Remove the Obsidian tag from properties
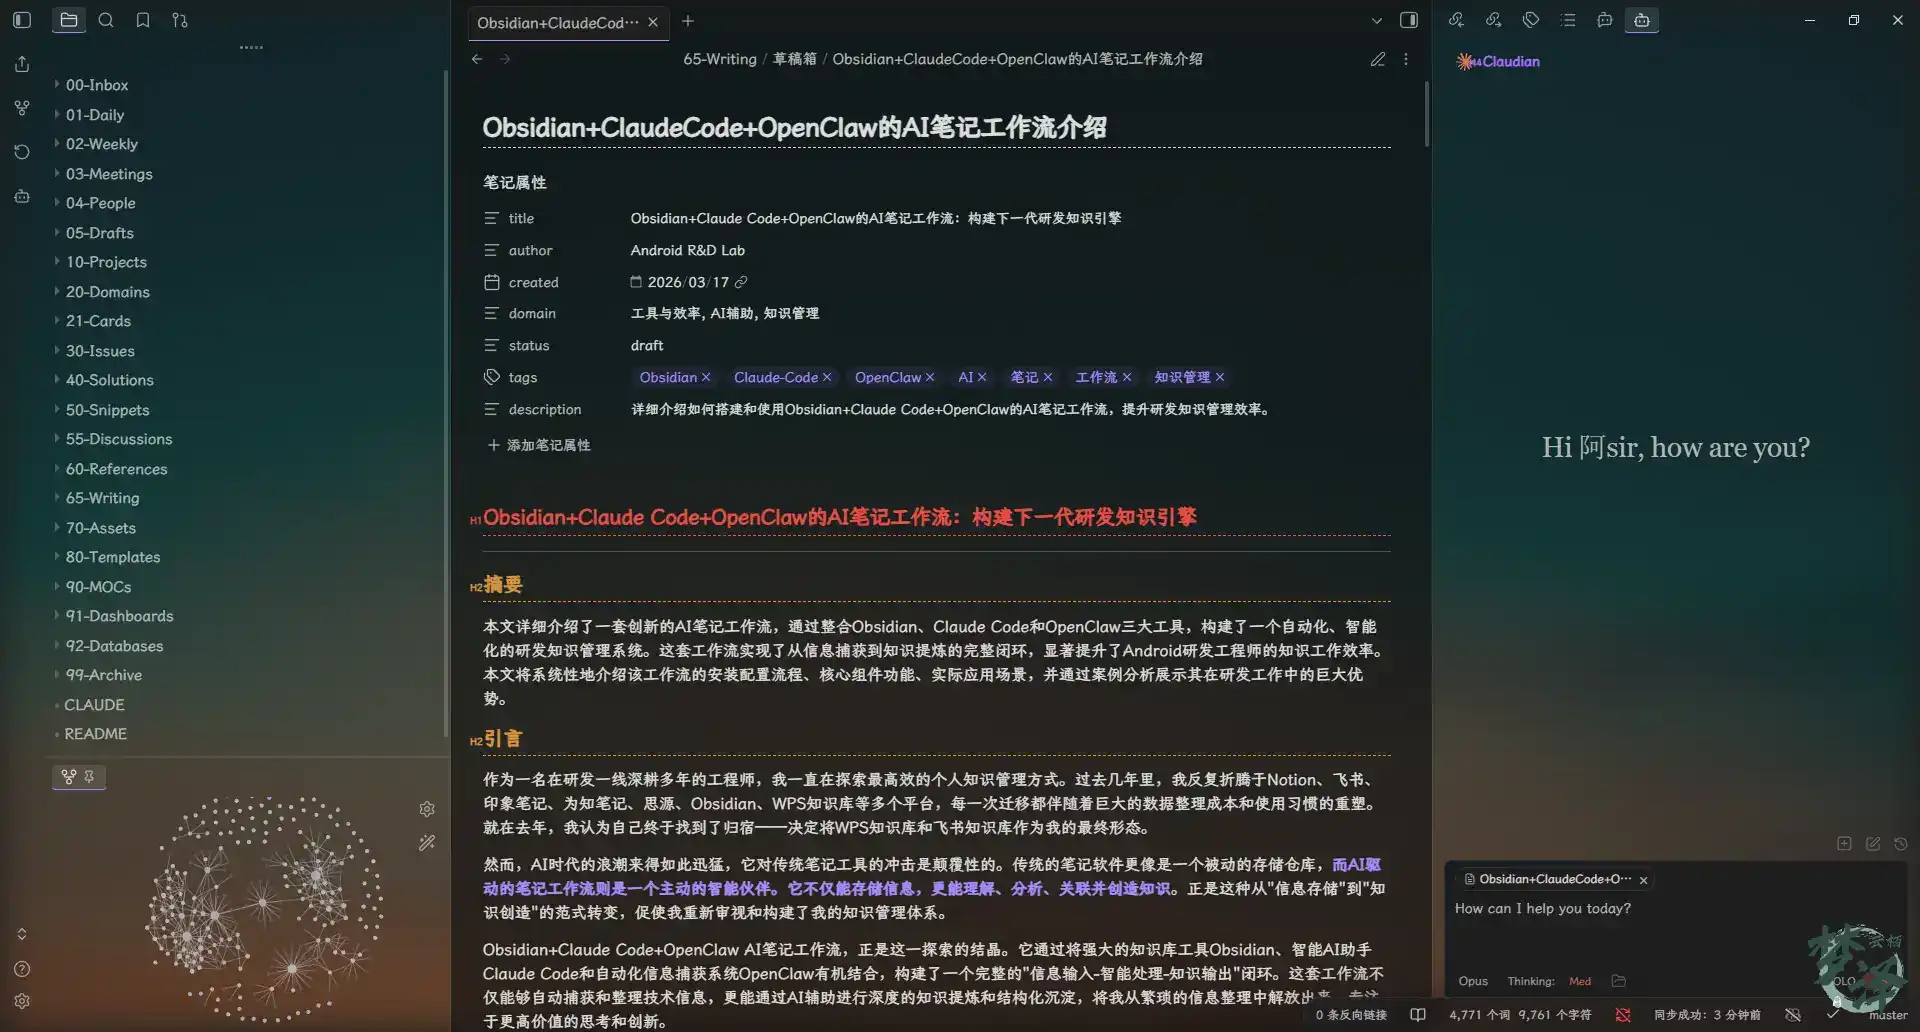This screenshot has width=1920, height=1032. [706, 377]
